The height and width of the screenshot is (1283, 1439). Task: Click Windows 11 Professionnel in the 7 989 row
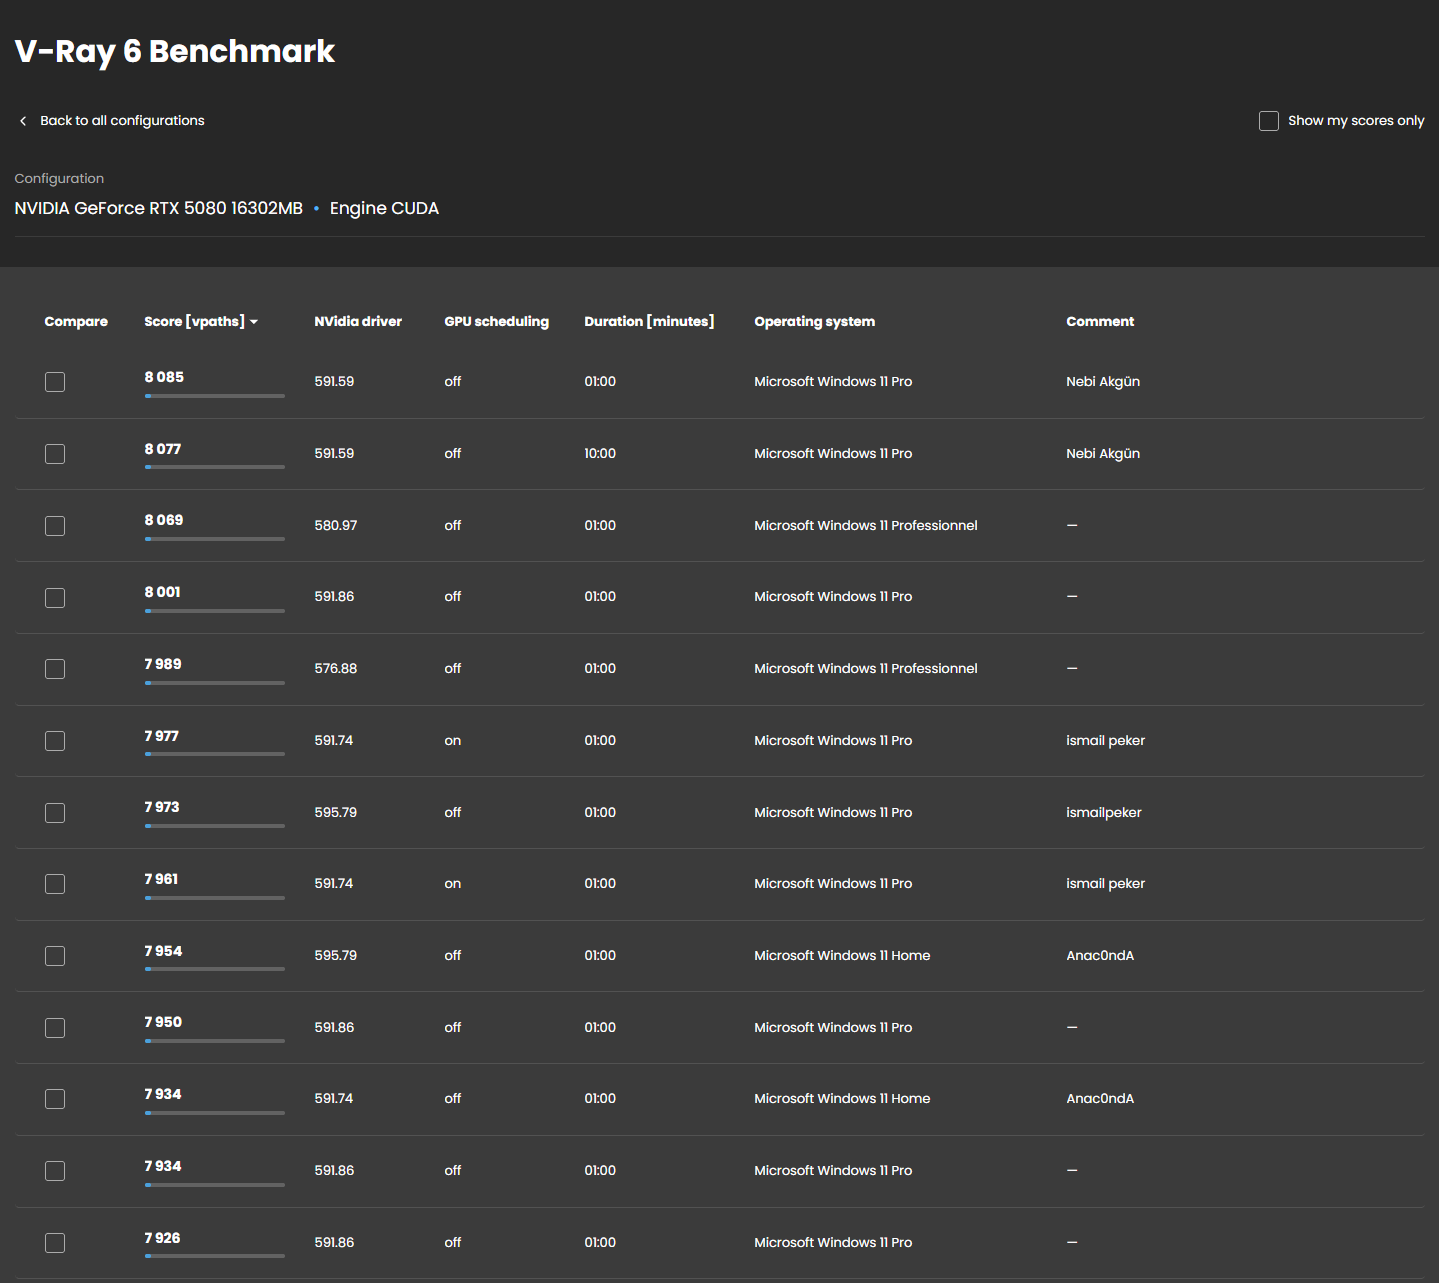tap(866, 668)
